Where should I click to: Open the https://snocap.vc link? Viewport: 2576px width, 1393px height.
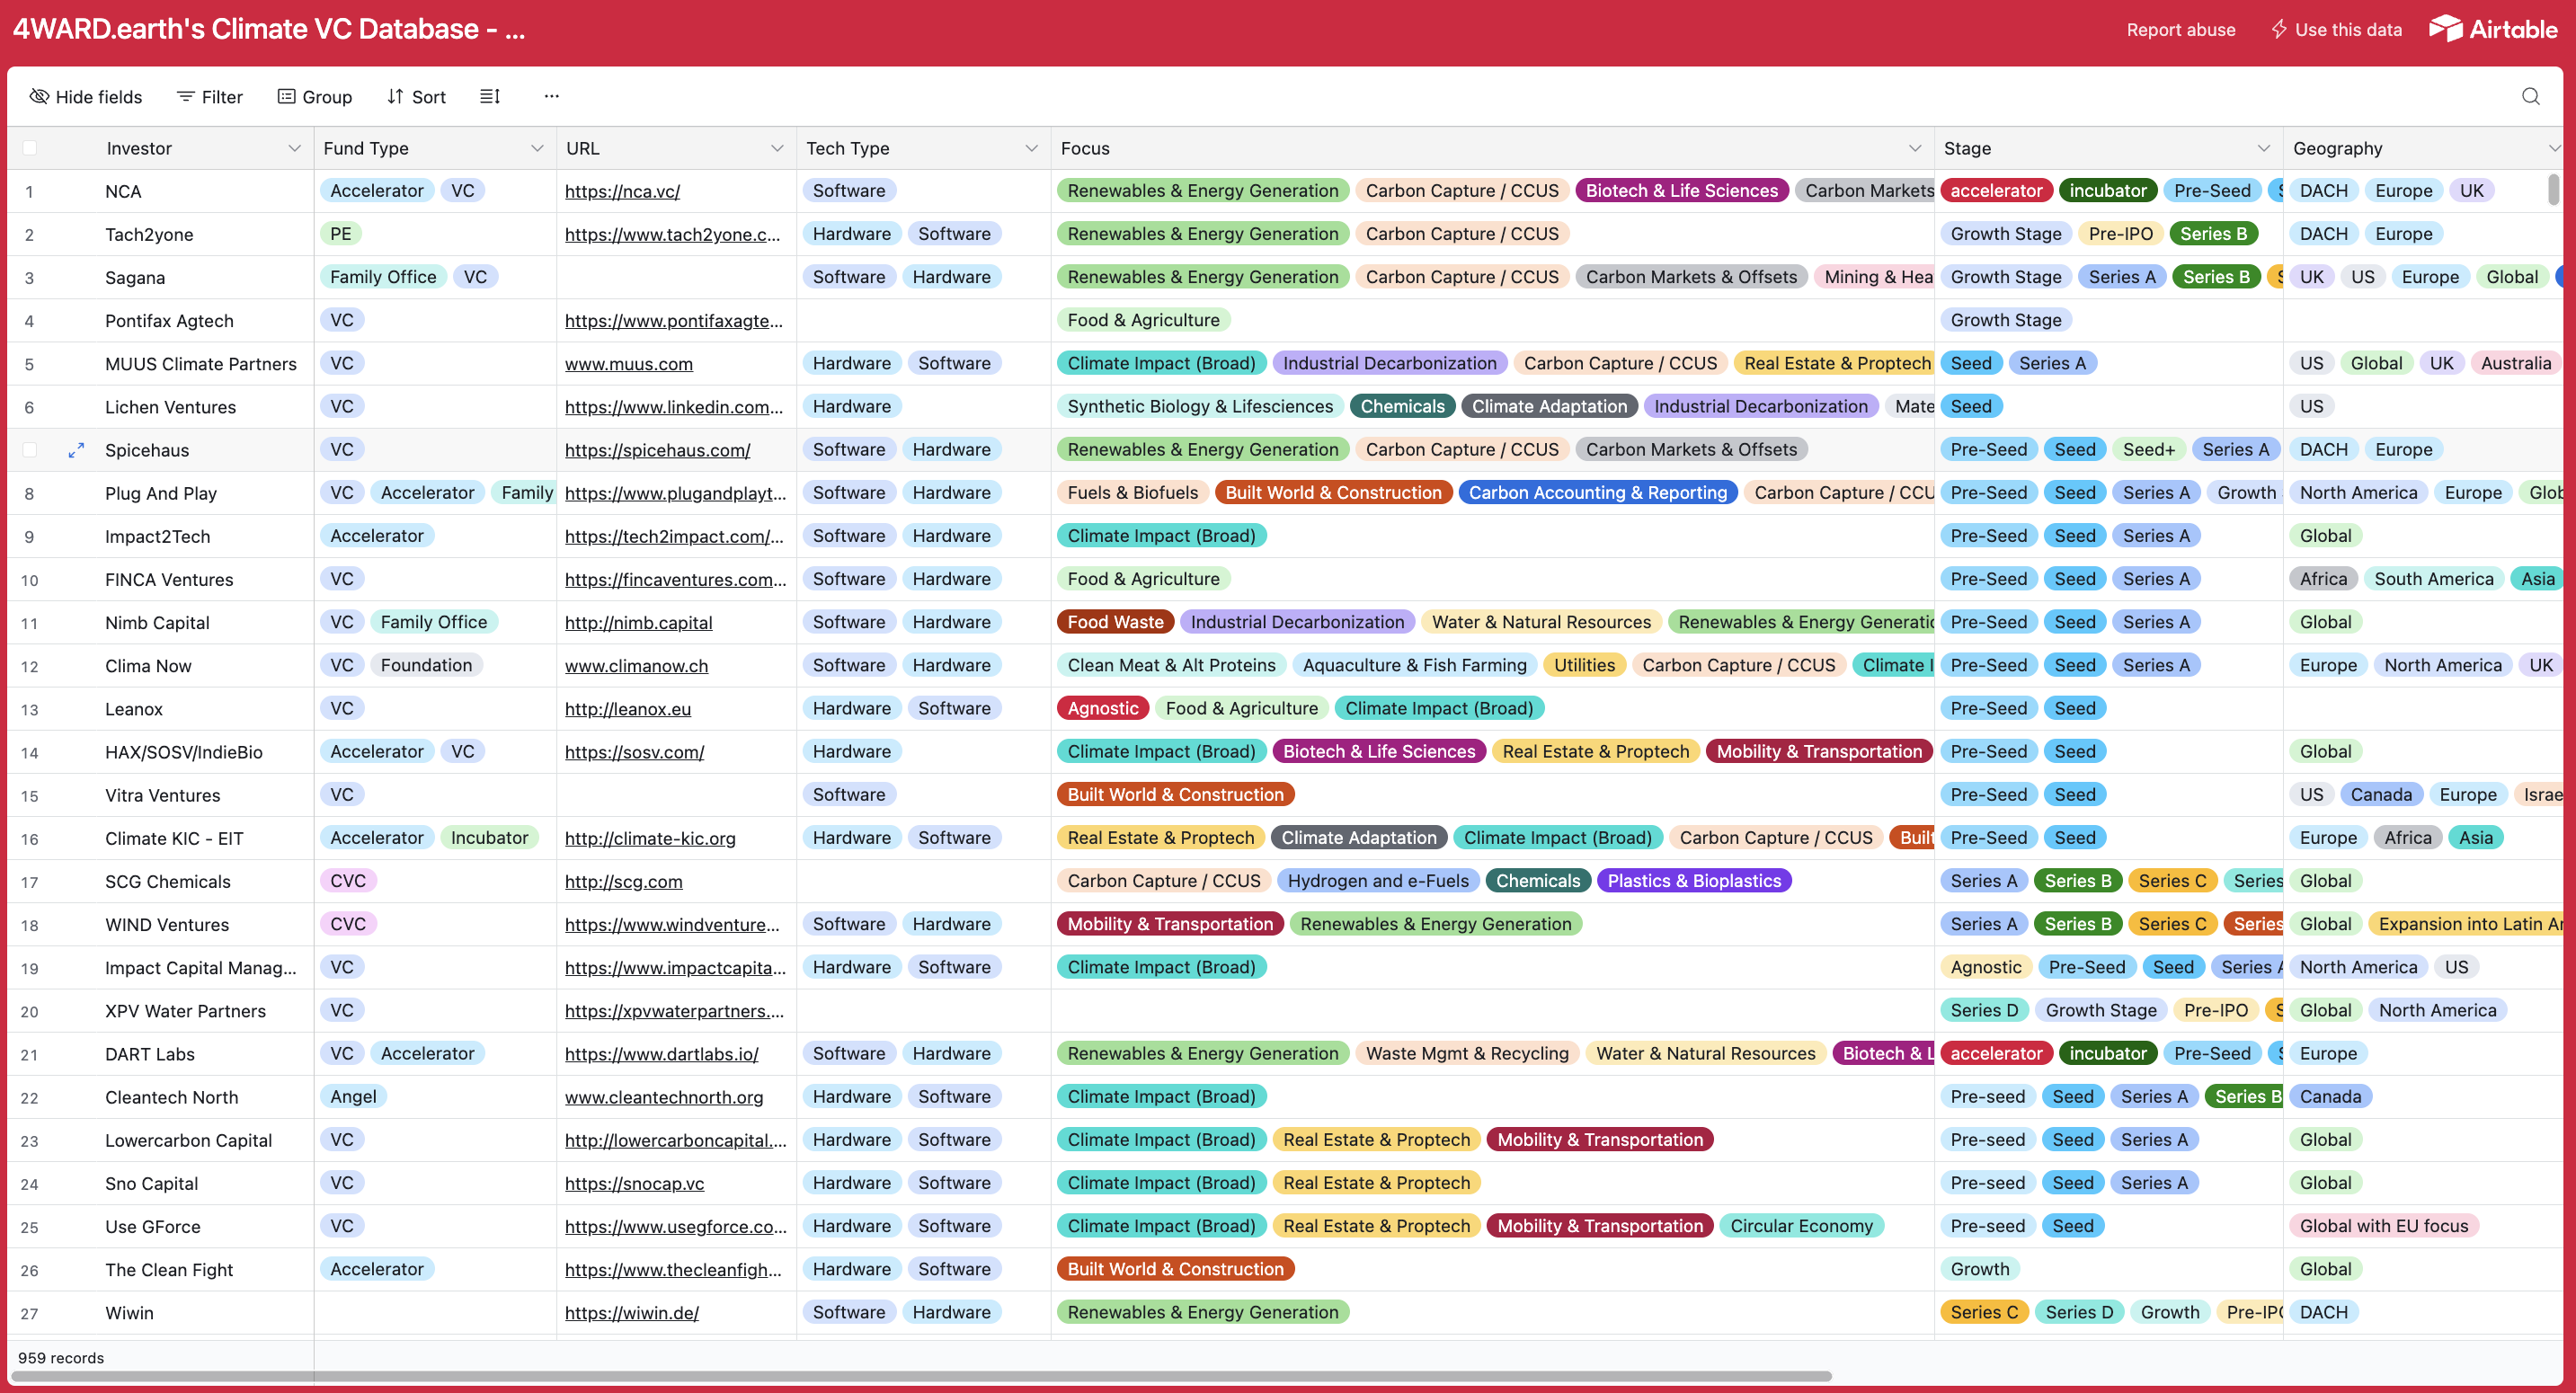click(634, 1184)
